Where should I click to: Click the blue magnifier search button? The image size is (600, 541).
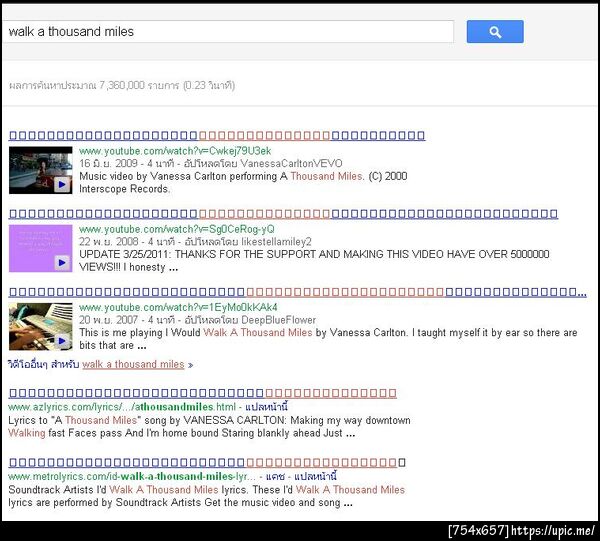tap(495, 32)
